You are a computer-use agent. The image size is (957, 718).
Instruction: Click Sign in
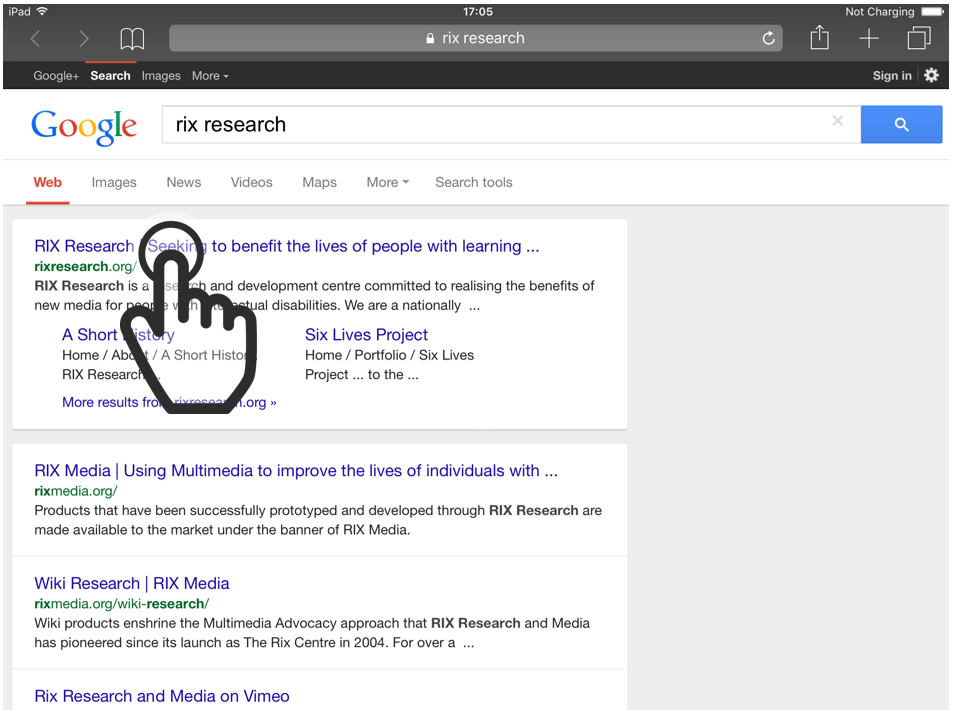(x=892, y=76)
